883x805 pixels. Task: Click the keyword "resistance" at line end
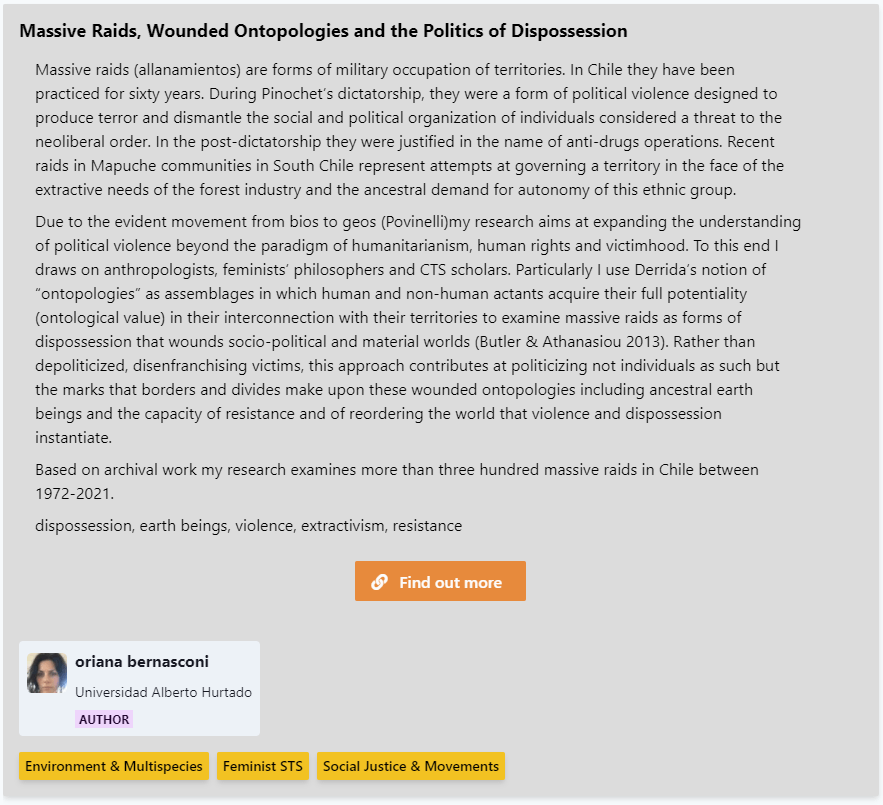[x=427, y=526]
